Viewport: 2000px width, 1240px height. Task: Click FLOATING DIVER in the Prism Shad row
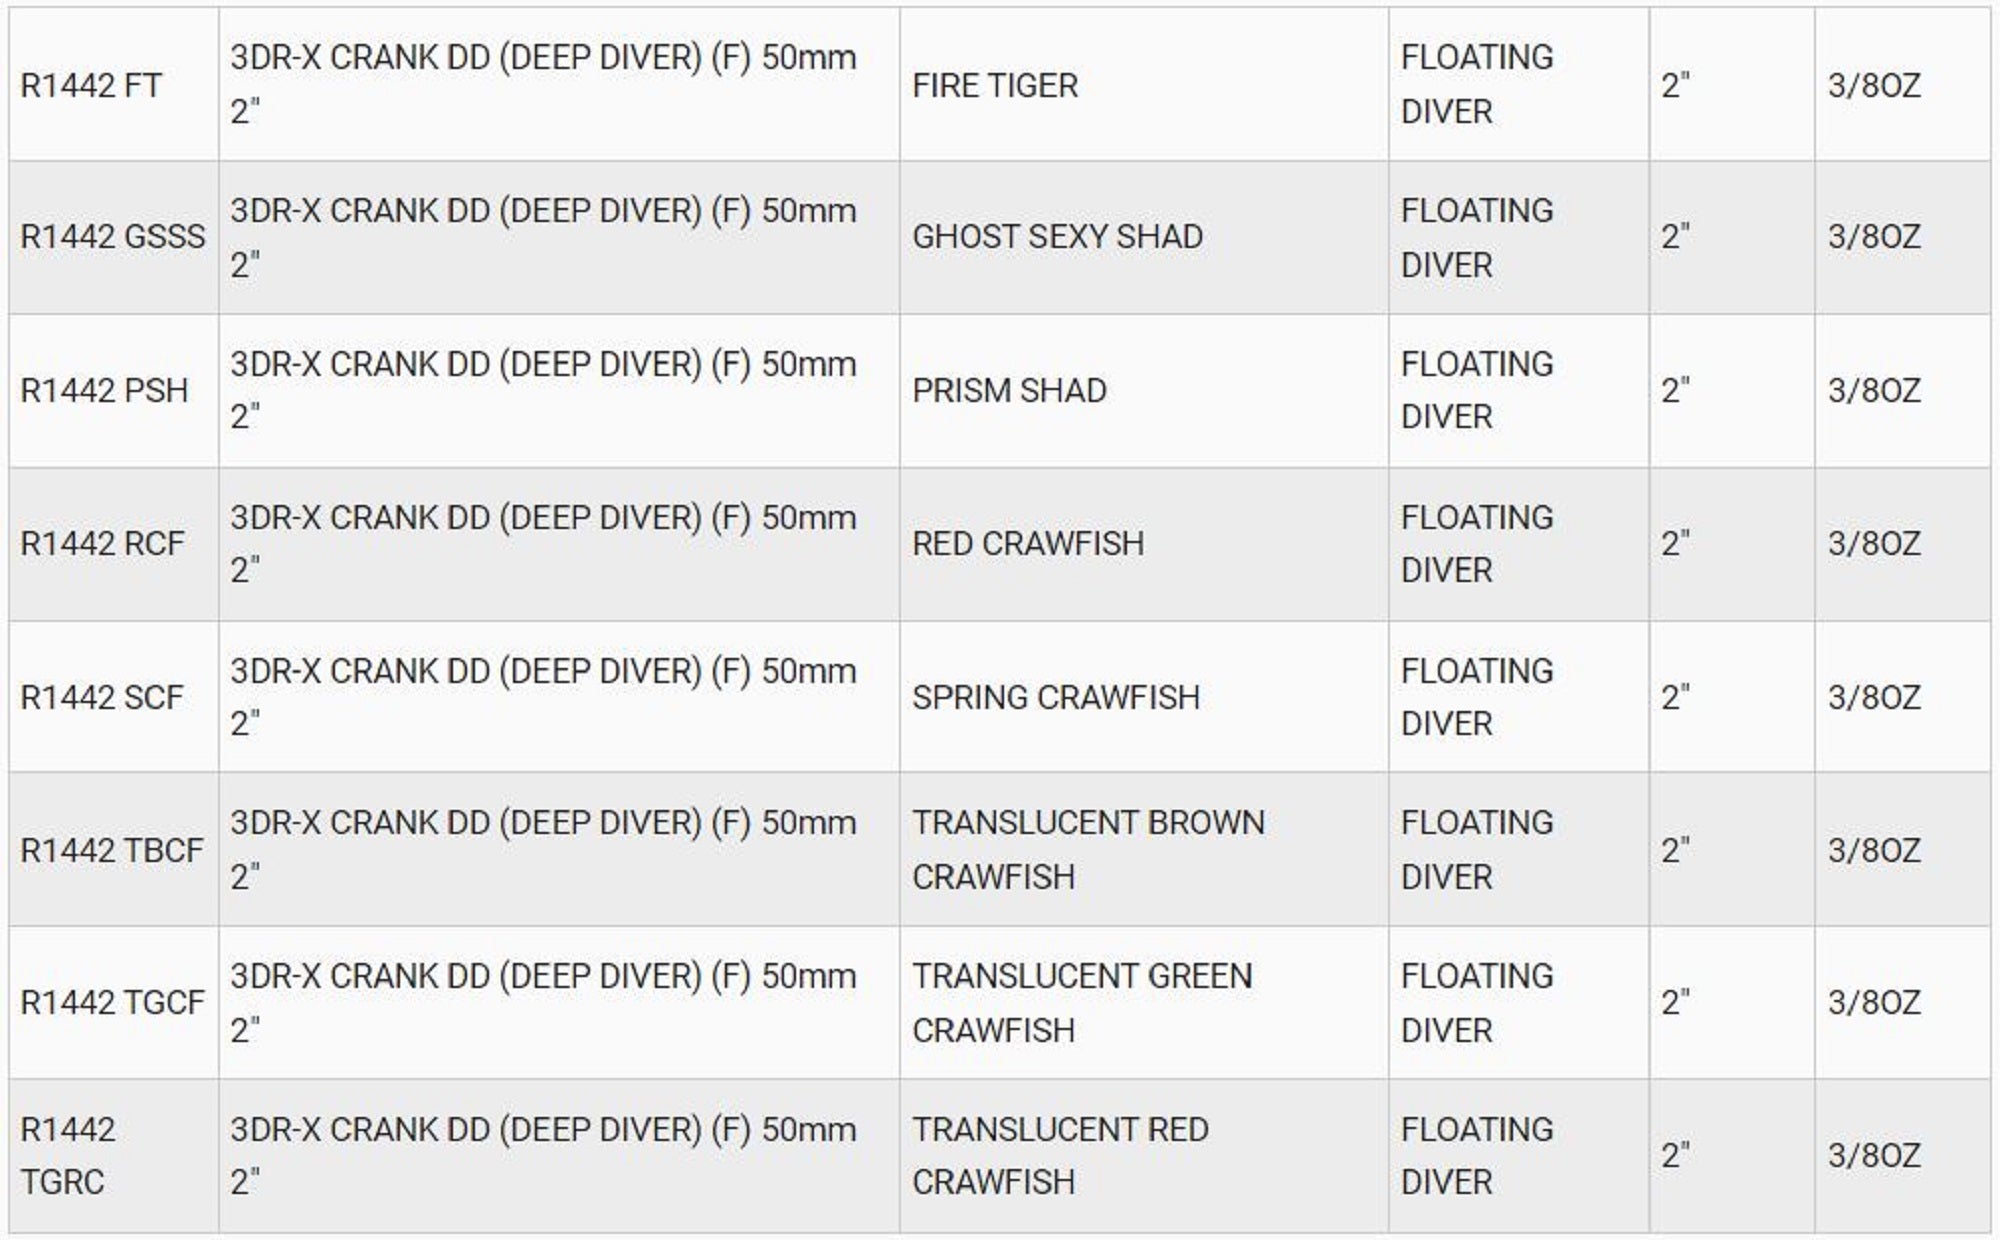point(1477,390)
